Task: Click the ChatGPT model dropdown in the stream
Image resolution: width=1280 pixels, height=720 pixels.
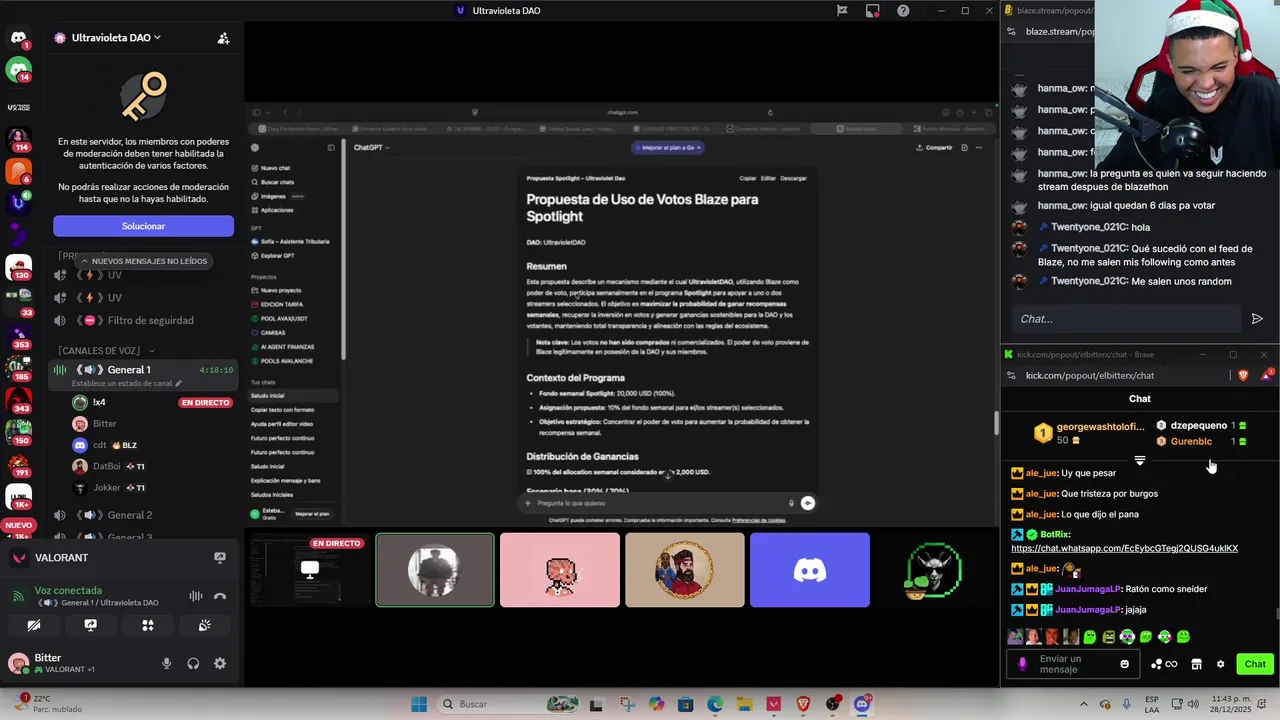Action: tap(371, 147)
